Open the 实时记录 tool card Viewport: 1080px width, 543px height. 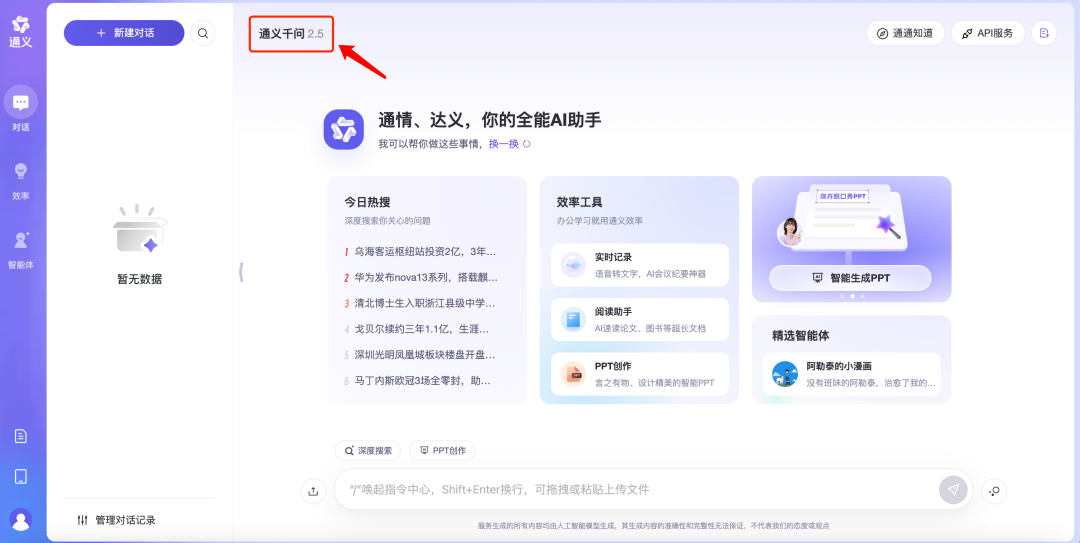point(640,265)
